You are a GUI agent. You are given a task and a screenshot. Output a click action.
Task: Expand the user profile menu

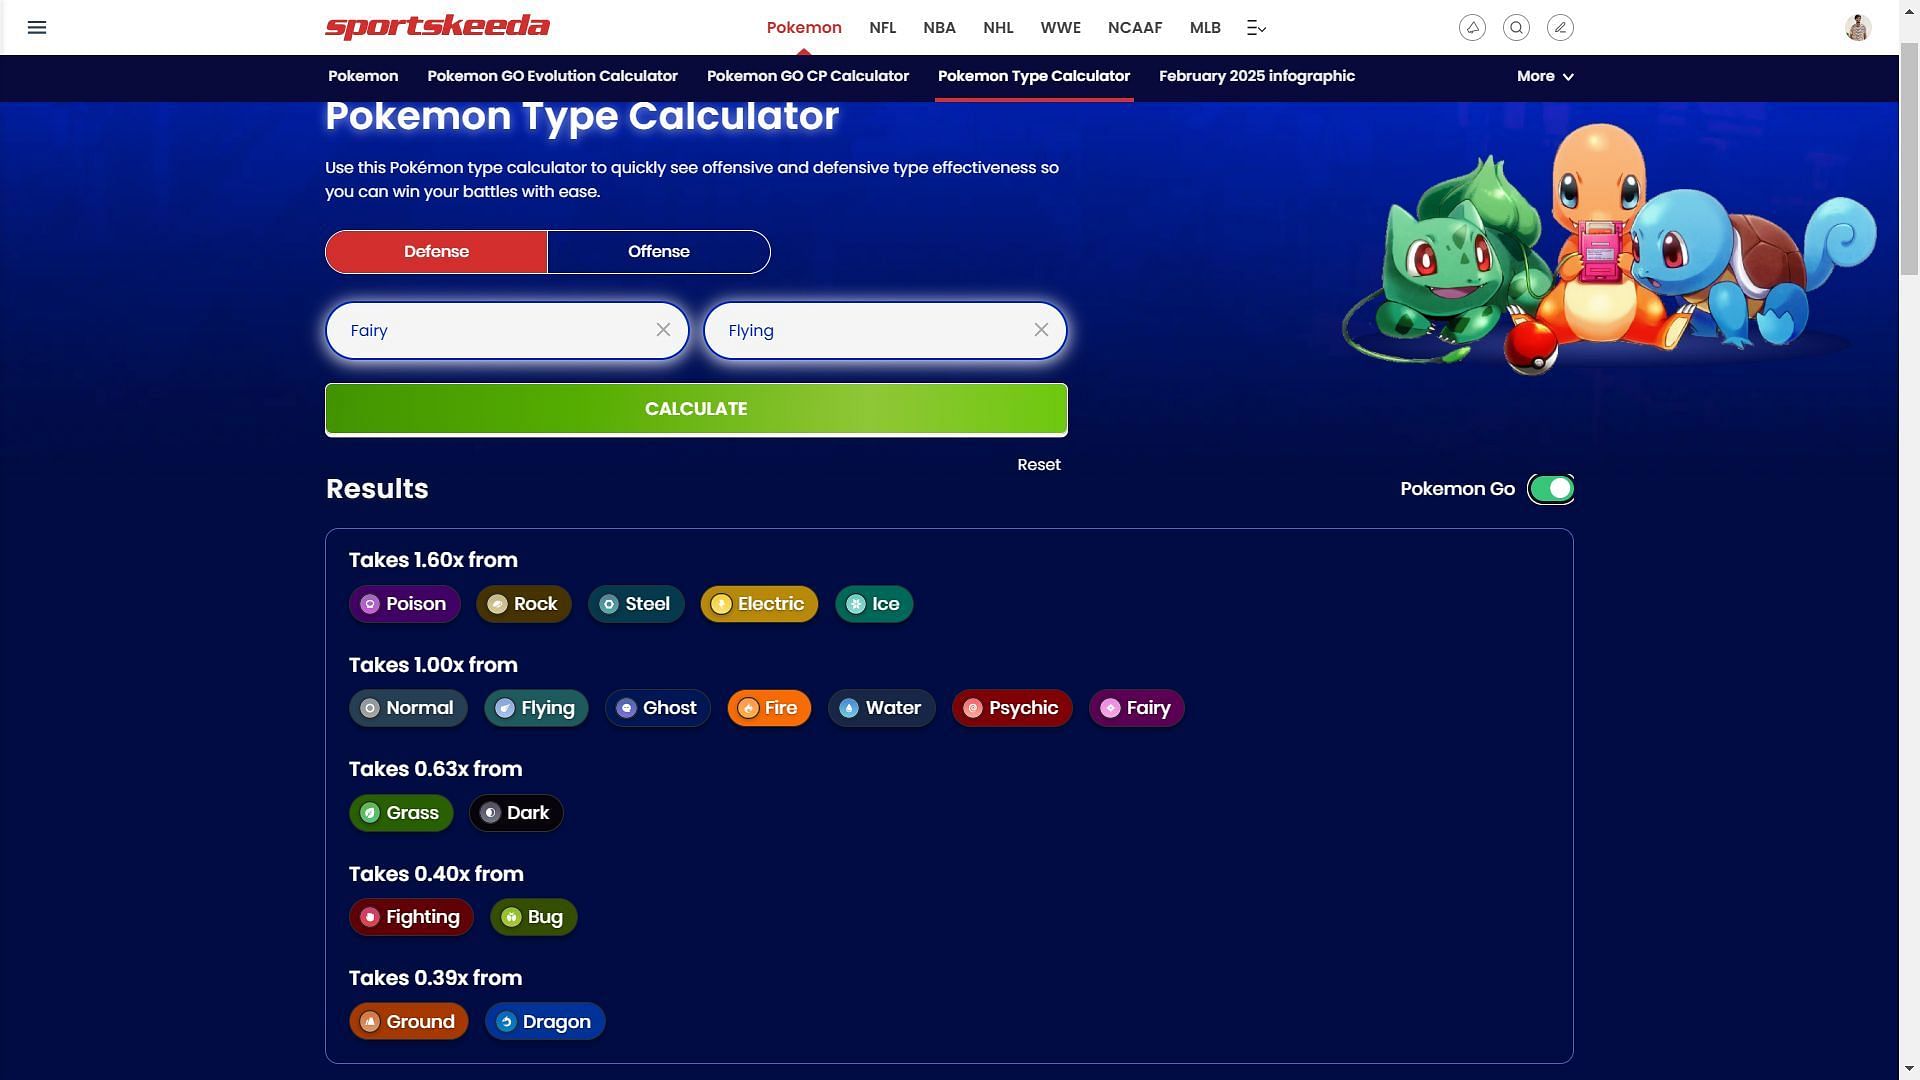pos(1857,26)
